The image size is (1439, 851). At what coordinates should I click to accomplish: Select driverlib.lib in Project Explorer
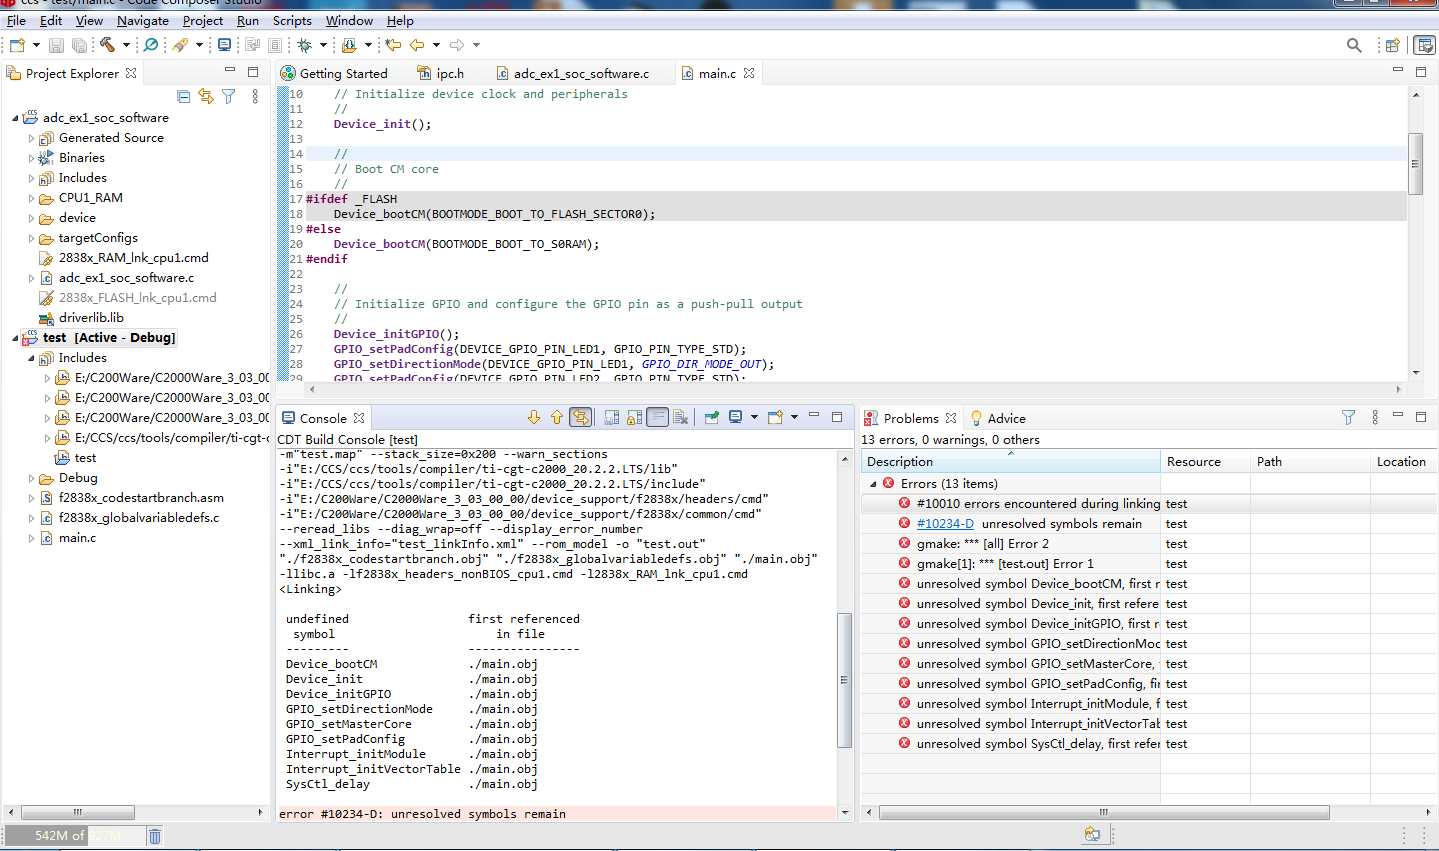pyautogui.click(x=91, y=318)
